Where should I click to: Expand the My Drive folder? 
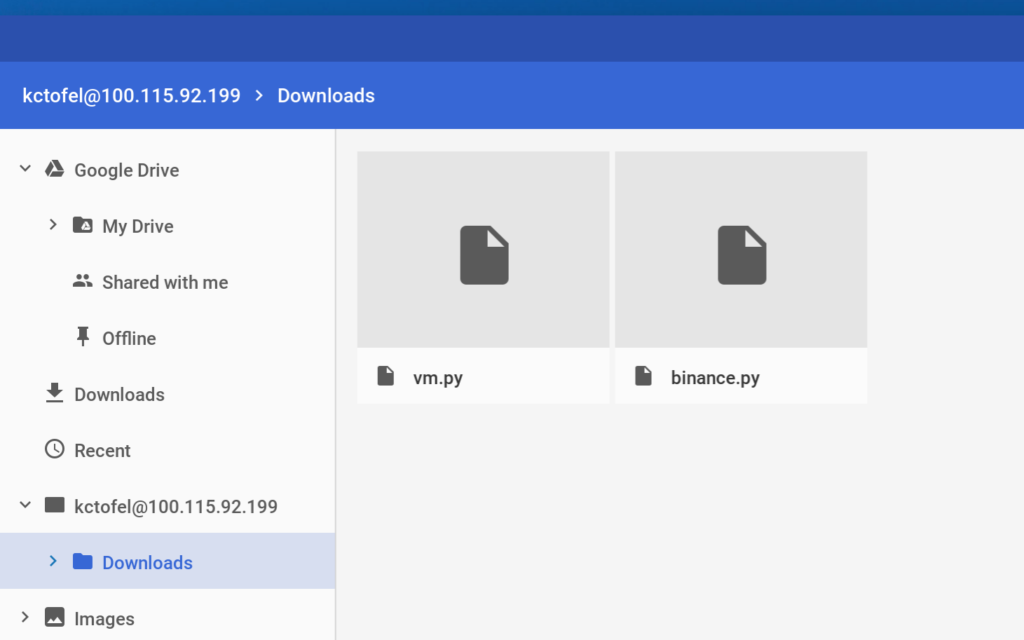54,225
